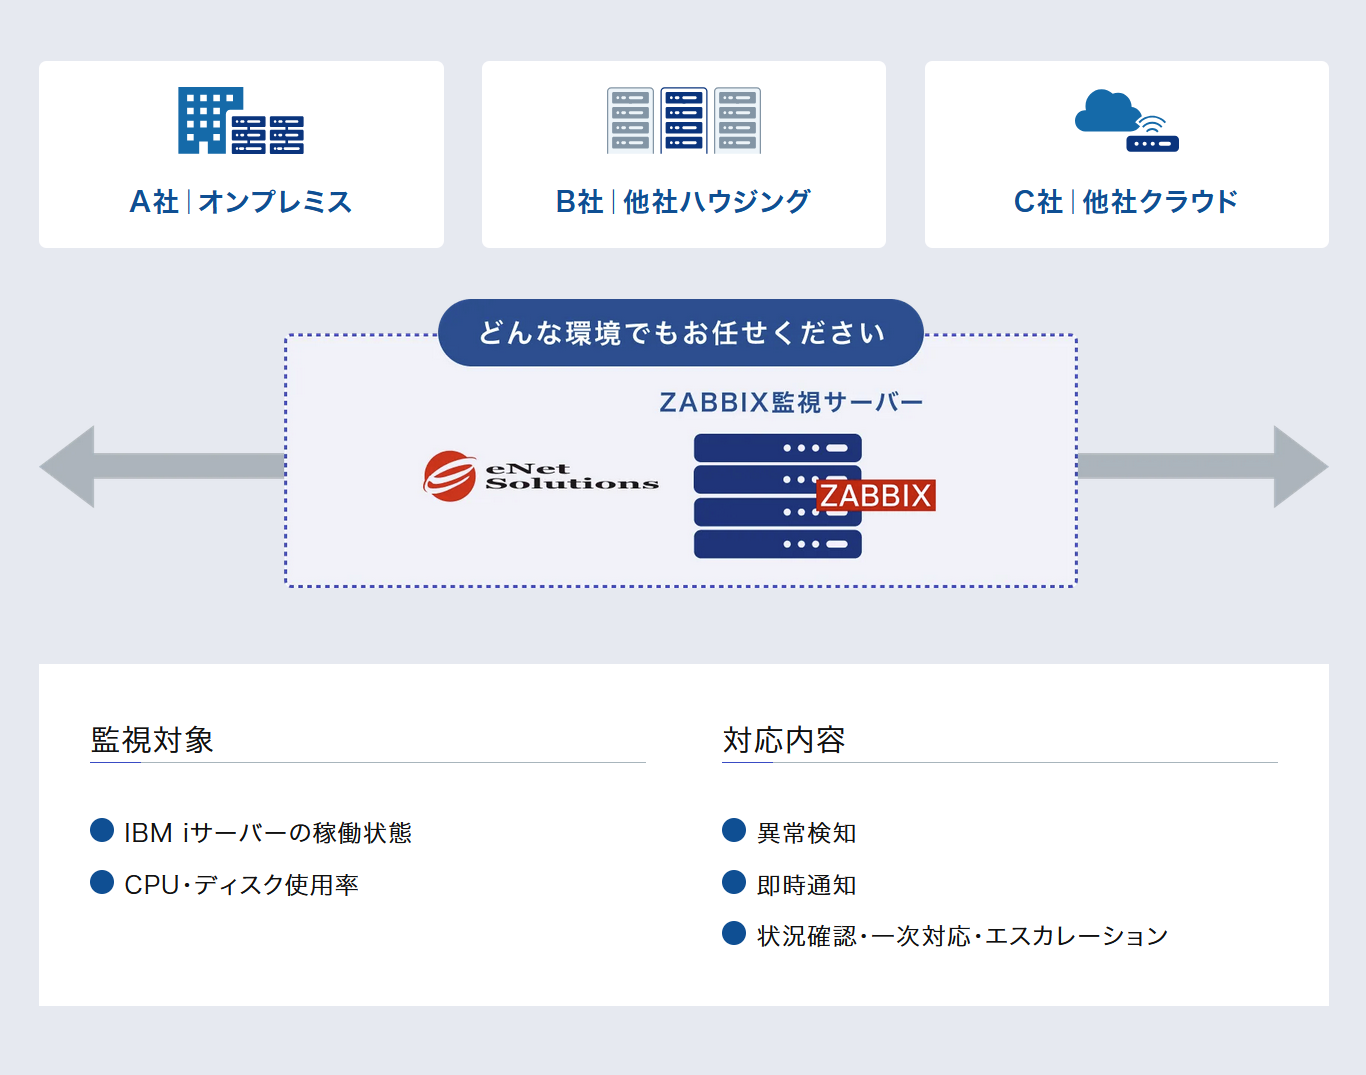Select the C社 他社クラウド label
Image resolution: width=1366 pixels, height=1075 pixels.
tap(1126, 202)
